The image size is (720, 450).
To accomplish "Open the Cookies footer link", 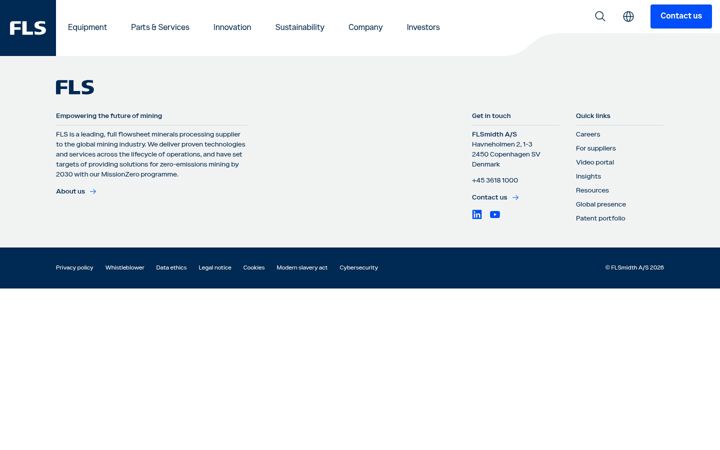I will tap(254, 268).
